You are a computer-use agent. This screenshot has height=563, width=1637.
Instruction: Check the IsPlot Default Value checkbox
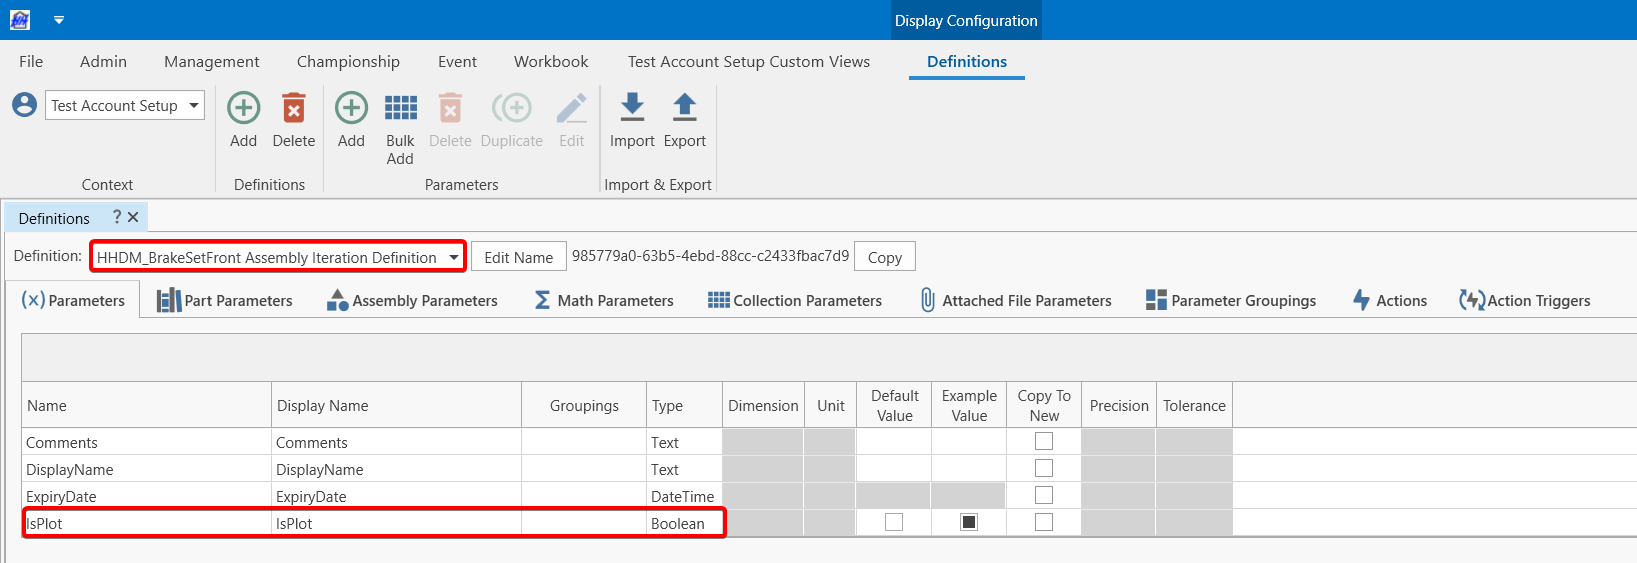894,522
